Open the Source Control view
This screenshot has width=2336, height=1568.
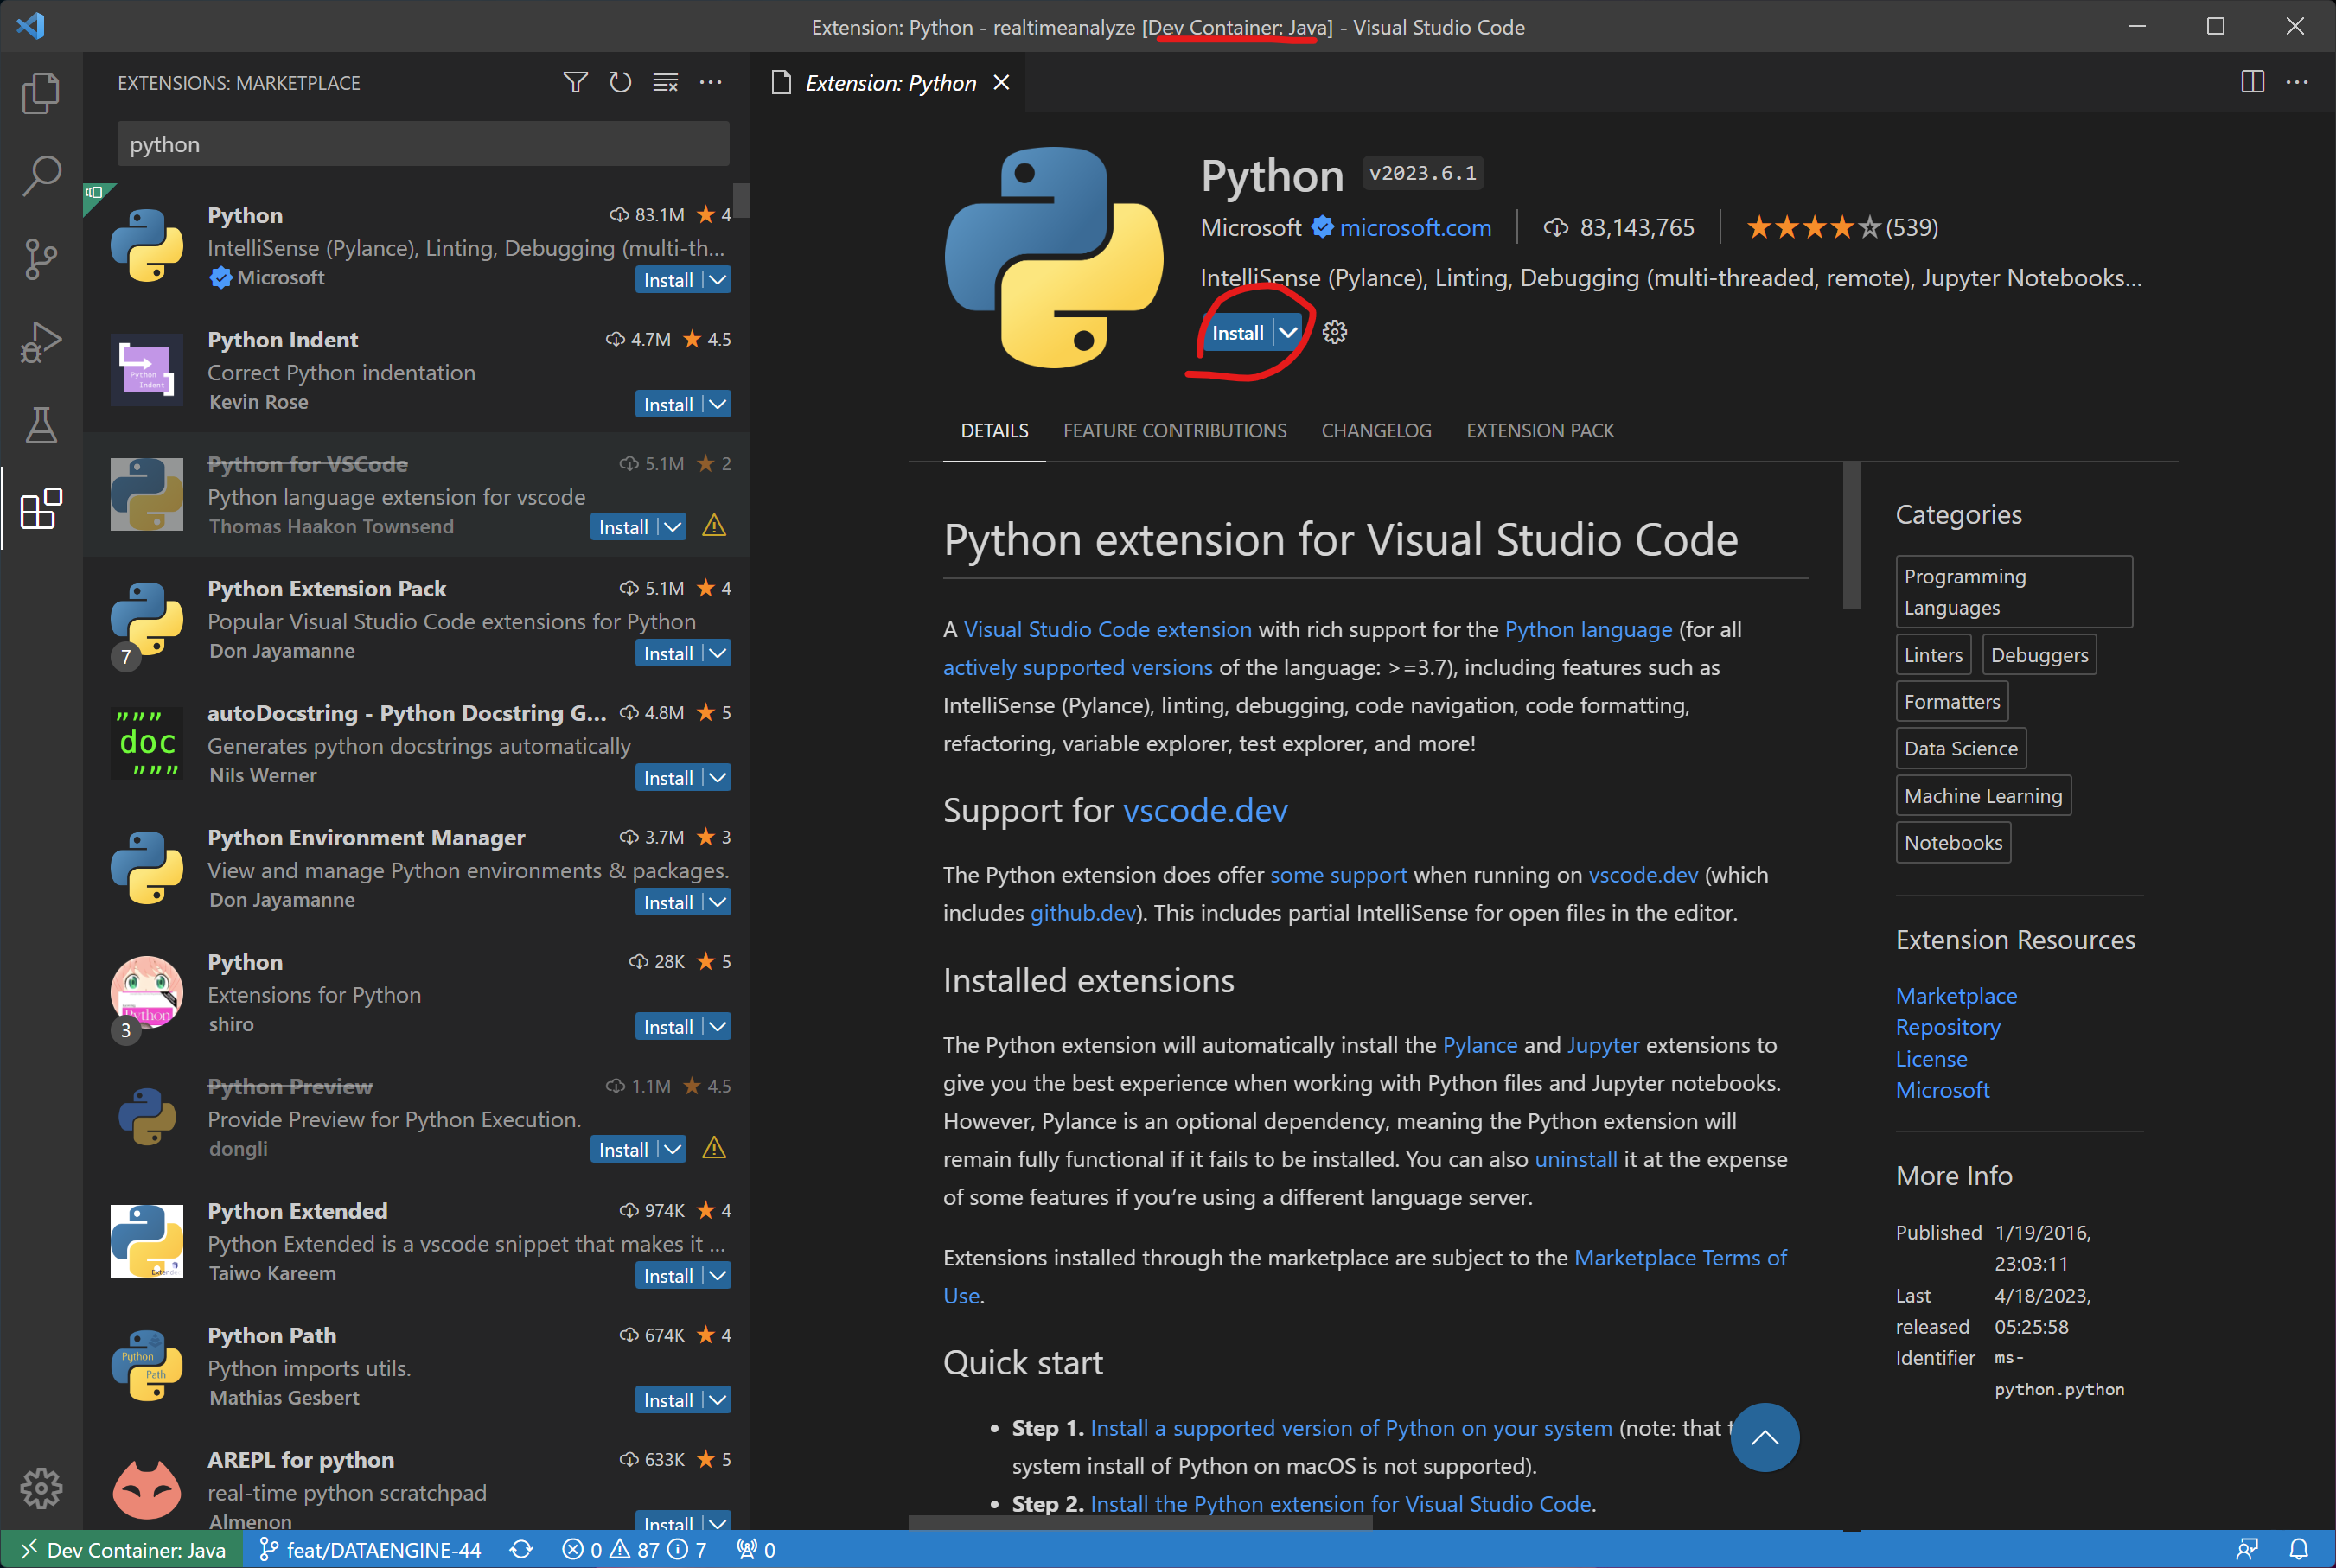click(x=40, y=258)
